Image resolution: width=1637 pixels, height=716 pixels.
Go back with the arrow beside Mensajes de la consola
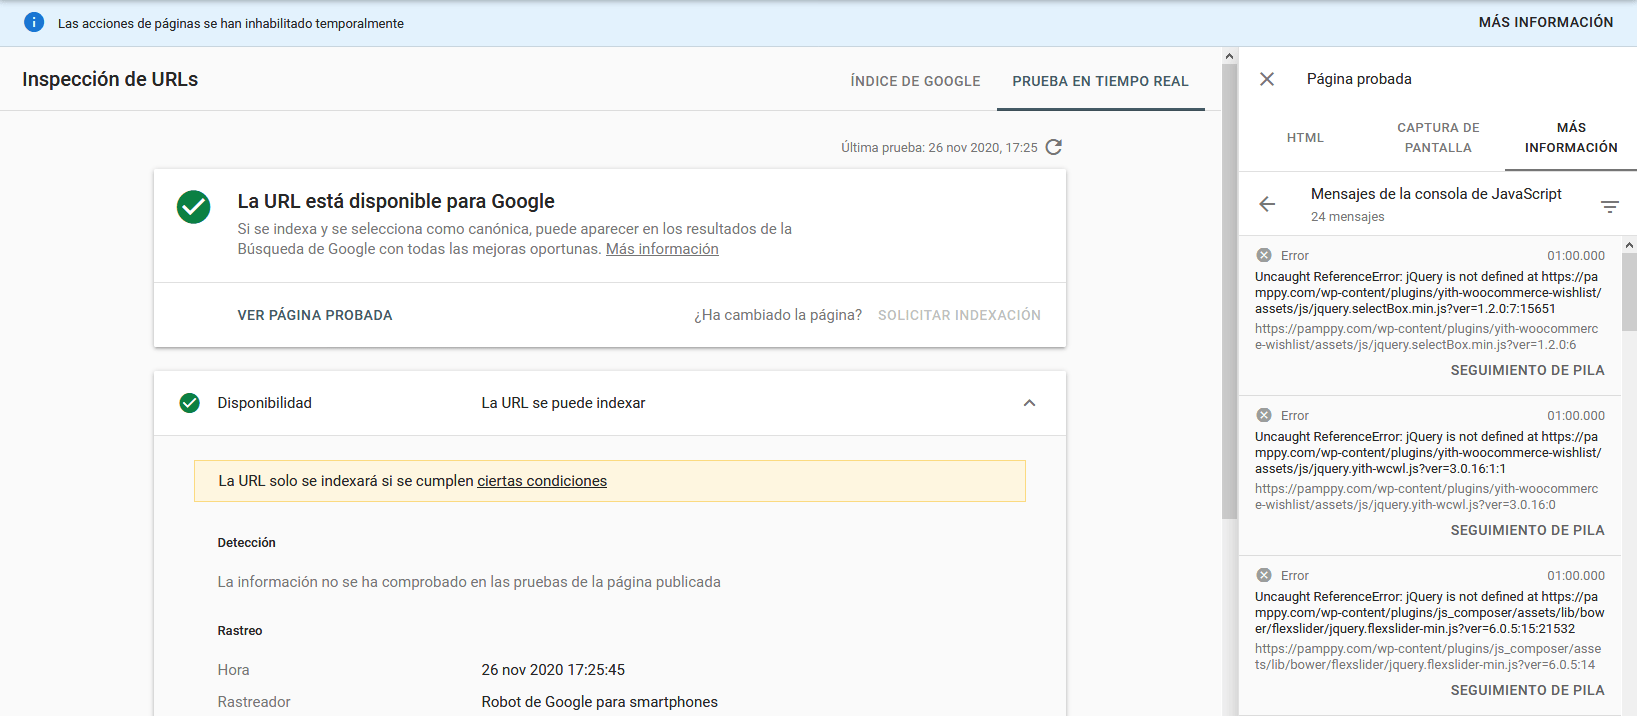point(1267,204)
